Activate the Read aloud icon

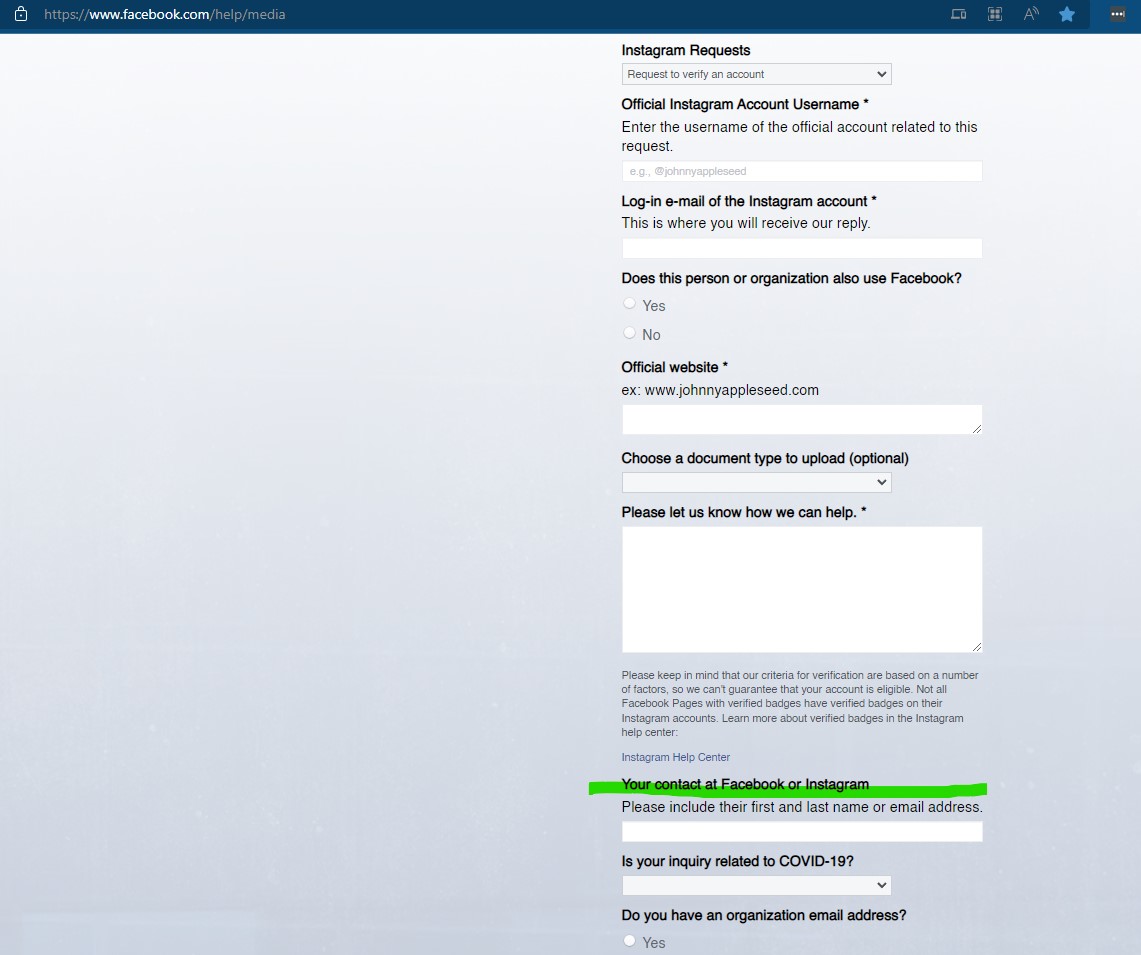1031,14
